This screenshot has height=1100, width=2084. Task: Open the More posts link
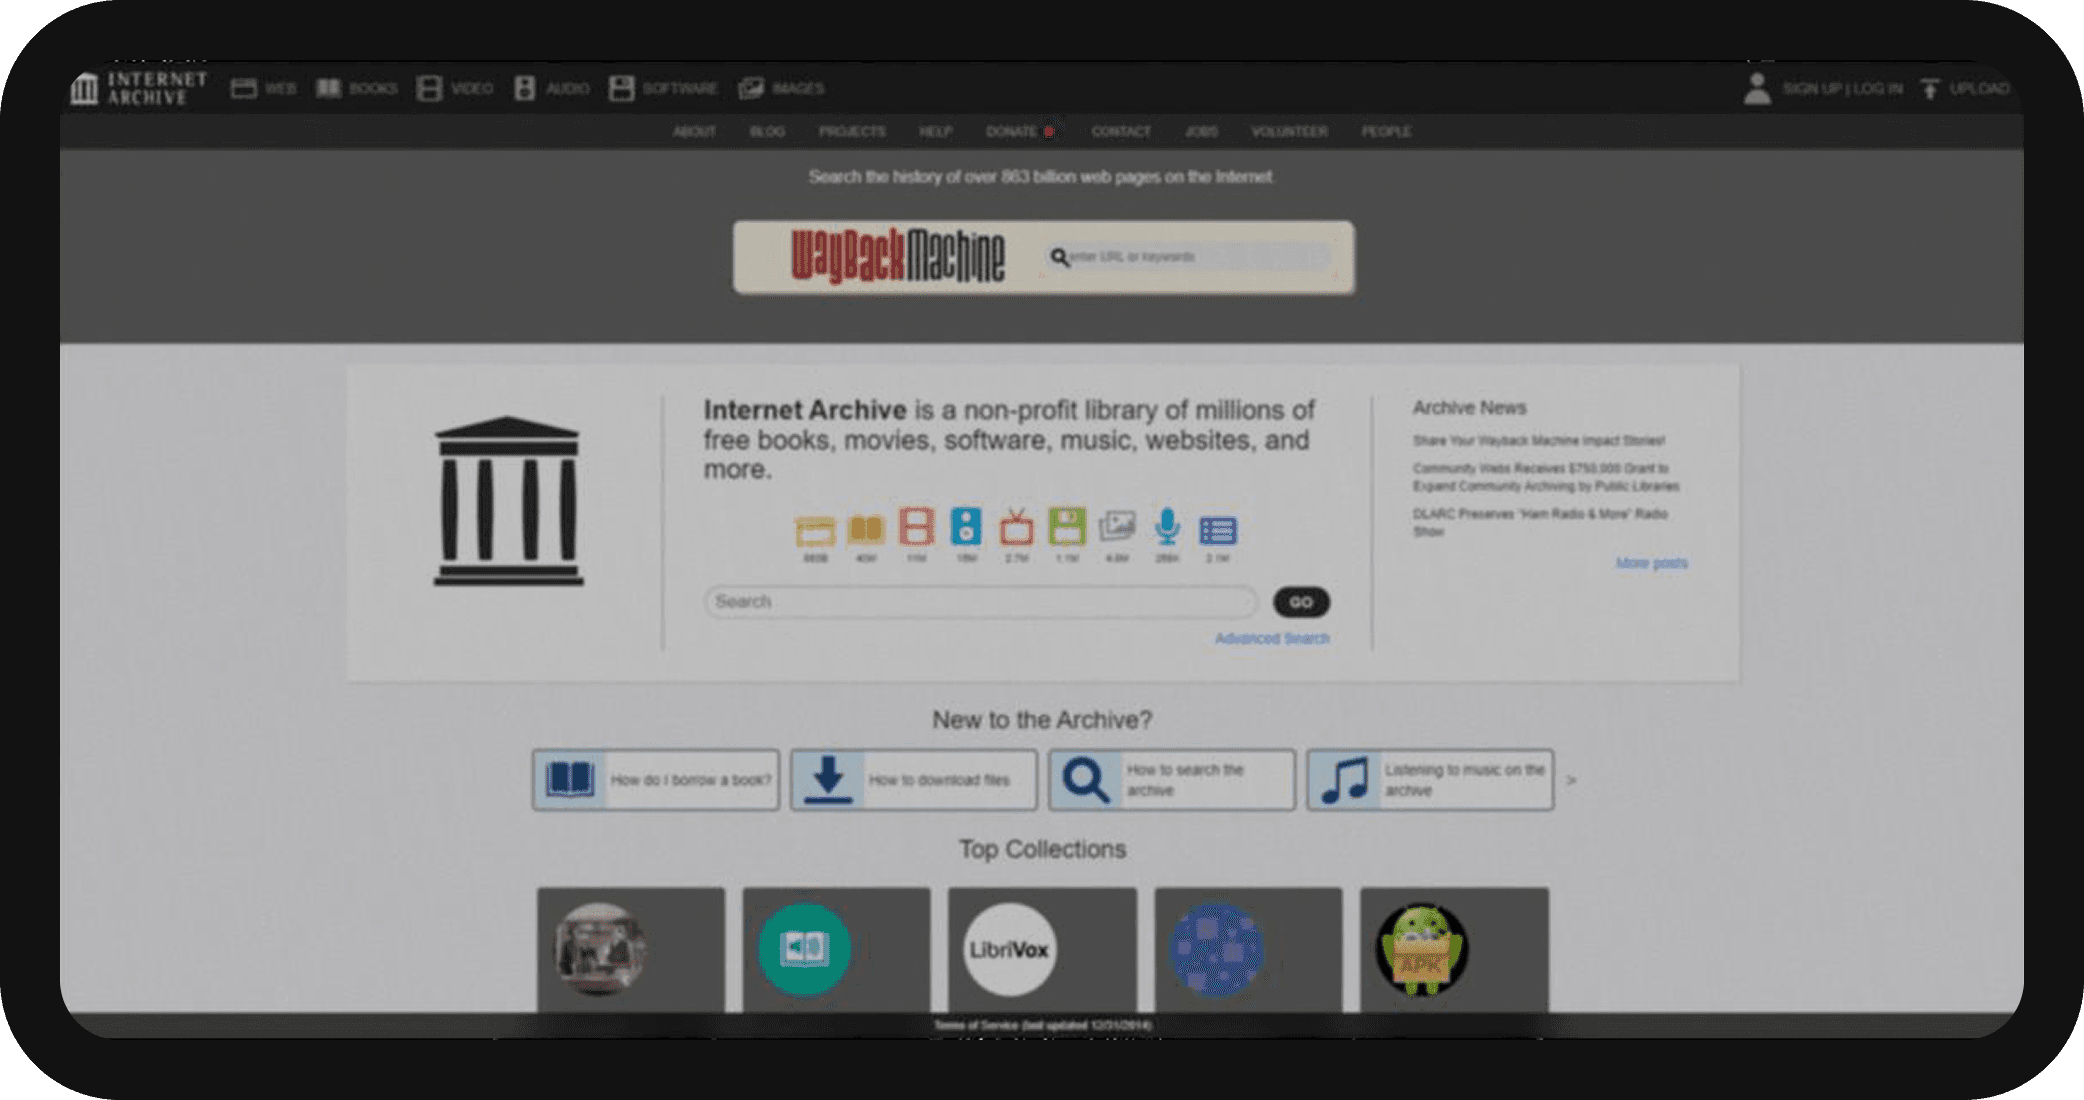[1651, 563]
